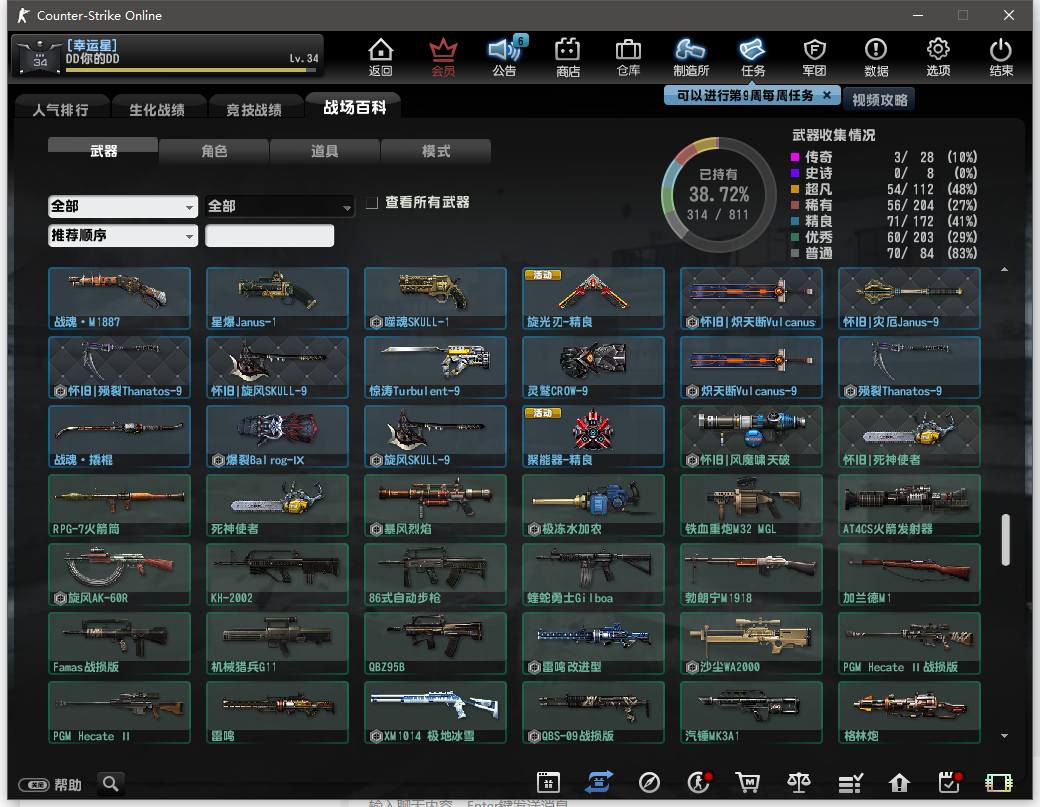Viewport: 1040px width, 807px height.
Task: Click the balance scales icon
Action: coord(799,783)
